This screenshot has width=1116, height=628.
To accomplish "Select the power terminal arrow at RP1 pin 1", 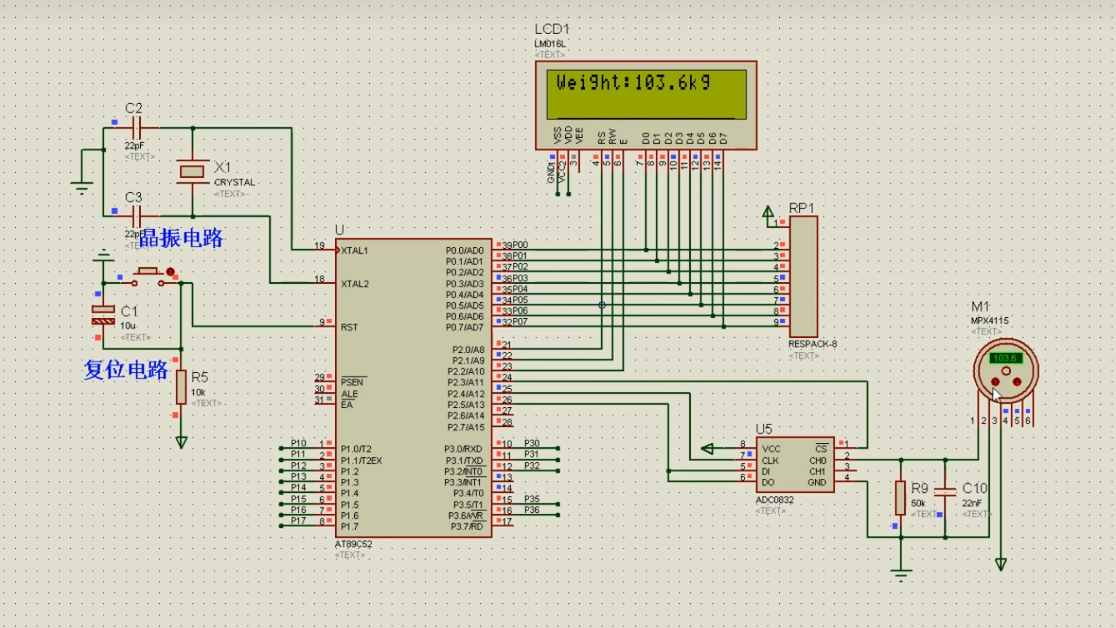I will 768,213.
